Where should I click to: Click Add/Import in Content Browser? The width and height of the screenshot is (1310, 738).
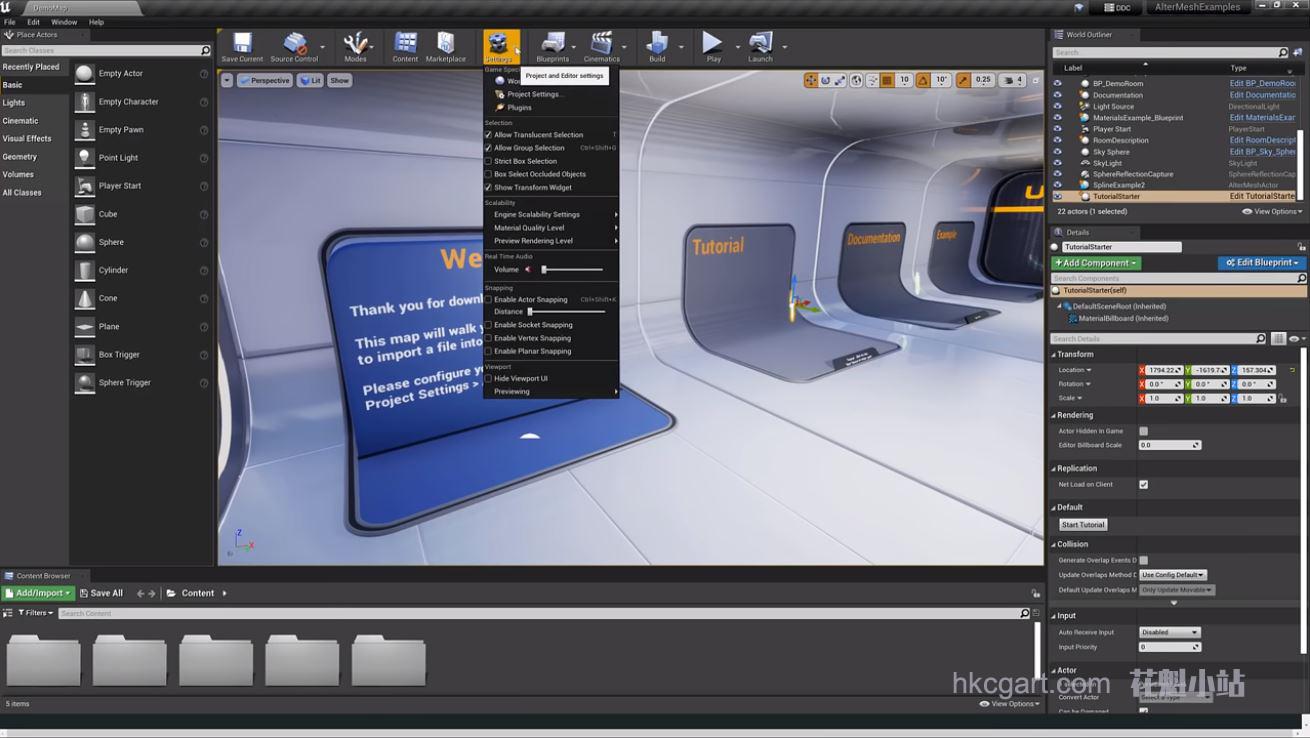38,593
